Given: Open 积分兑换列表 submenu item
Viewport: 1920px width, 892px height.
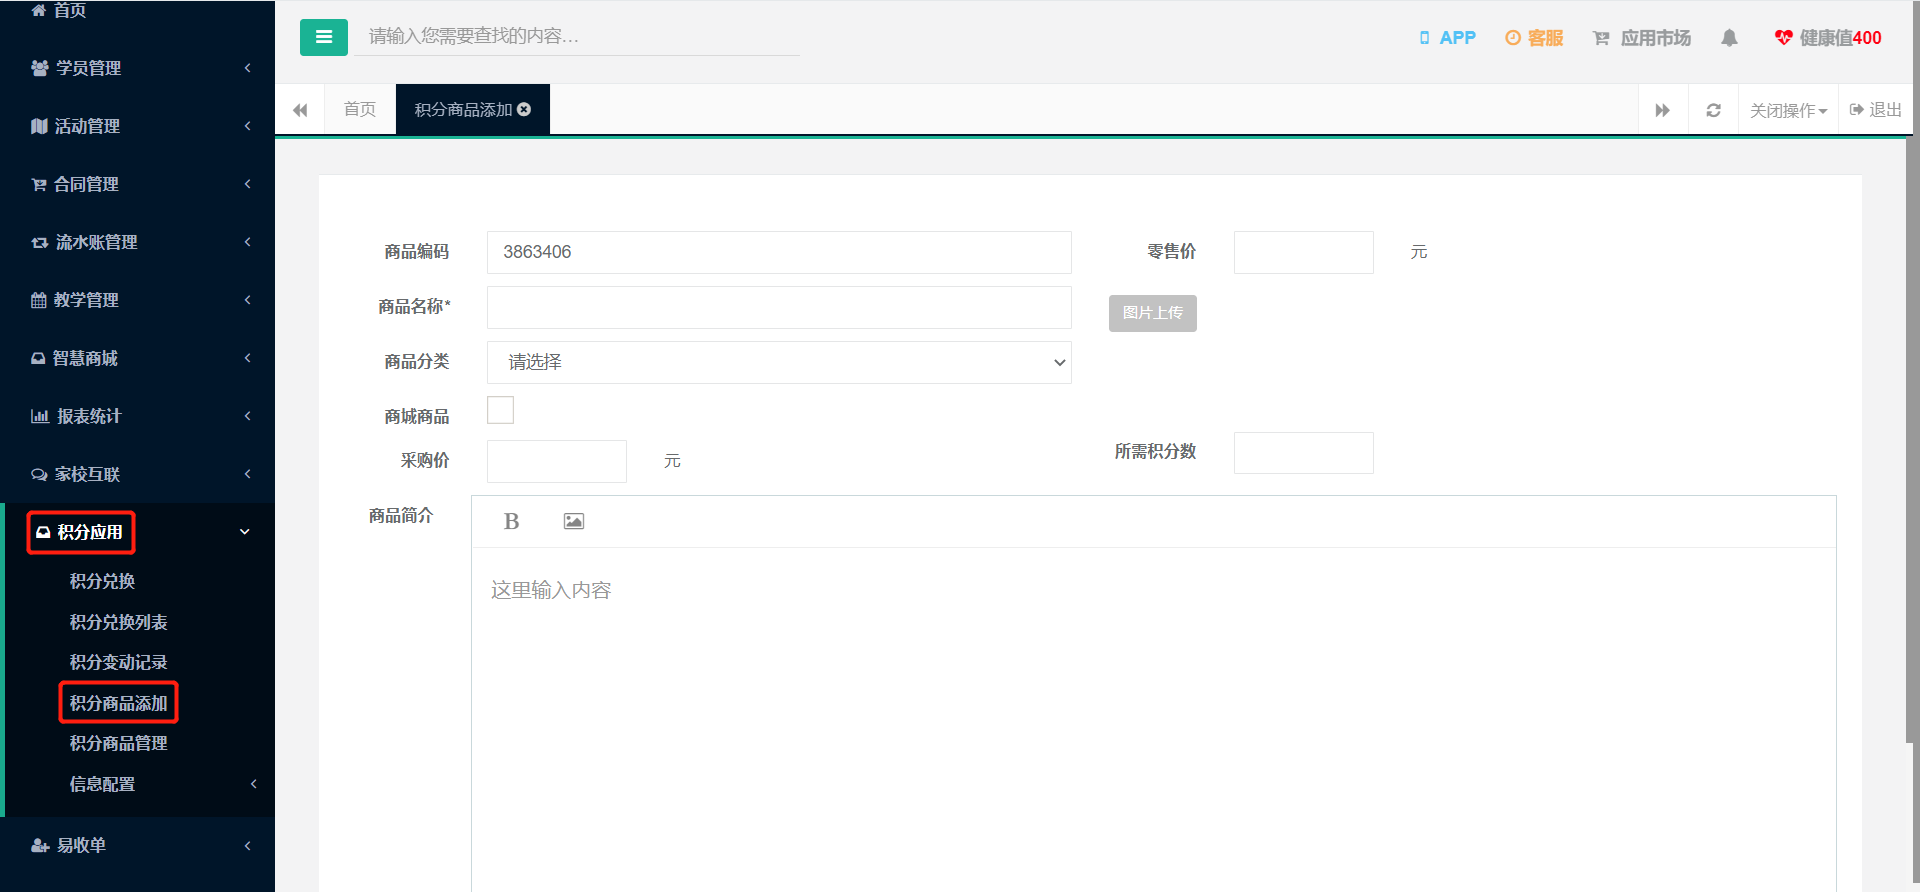Looking at the screenshot, I should coord(118,622).
